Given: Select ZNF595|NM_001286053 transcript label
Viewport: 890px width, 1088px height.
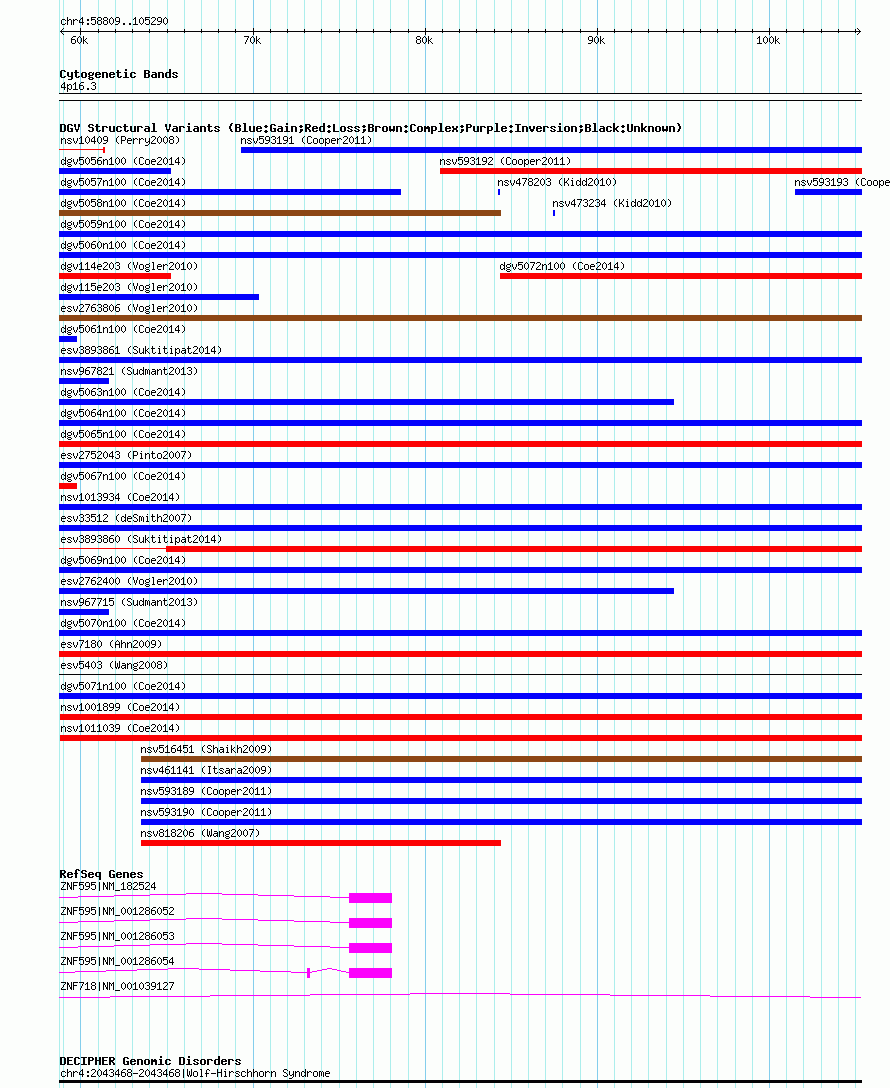Looking at the screenshot, I should (117, 937).
